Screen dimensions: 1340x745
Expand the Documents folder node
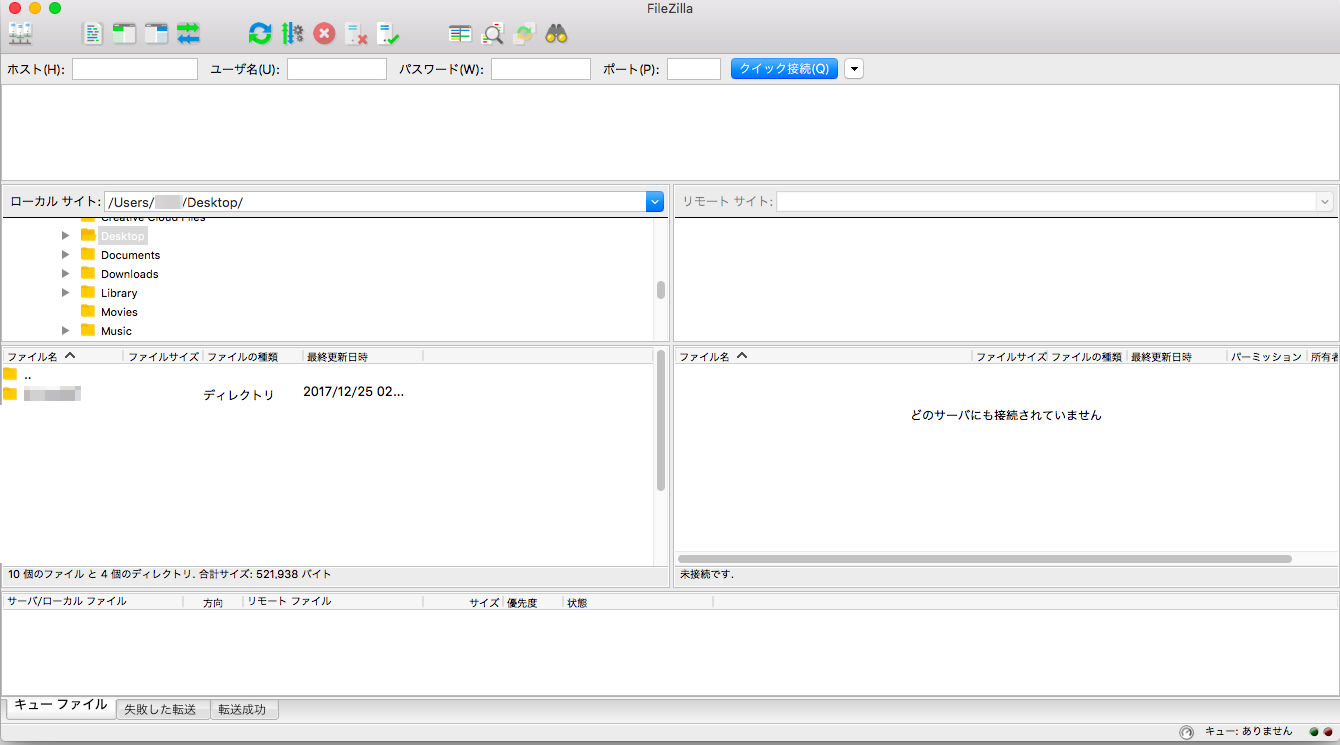(x=66, y=255)
